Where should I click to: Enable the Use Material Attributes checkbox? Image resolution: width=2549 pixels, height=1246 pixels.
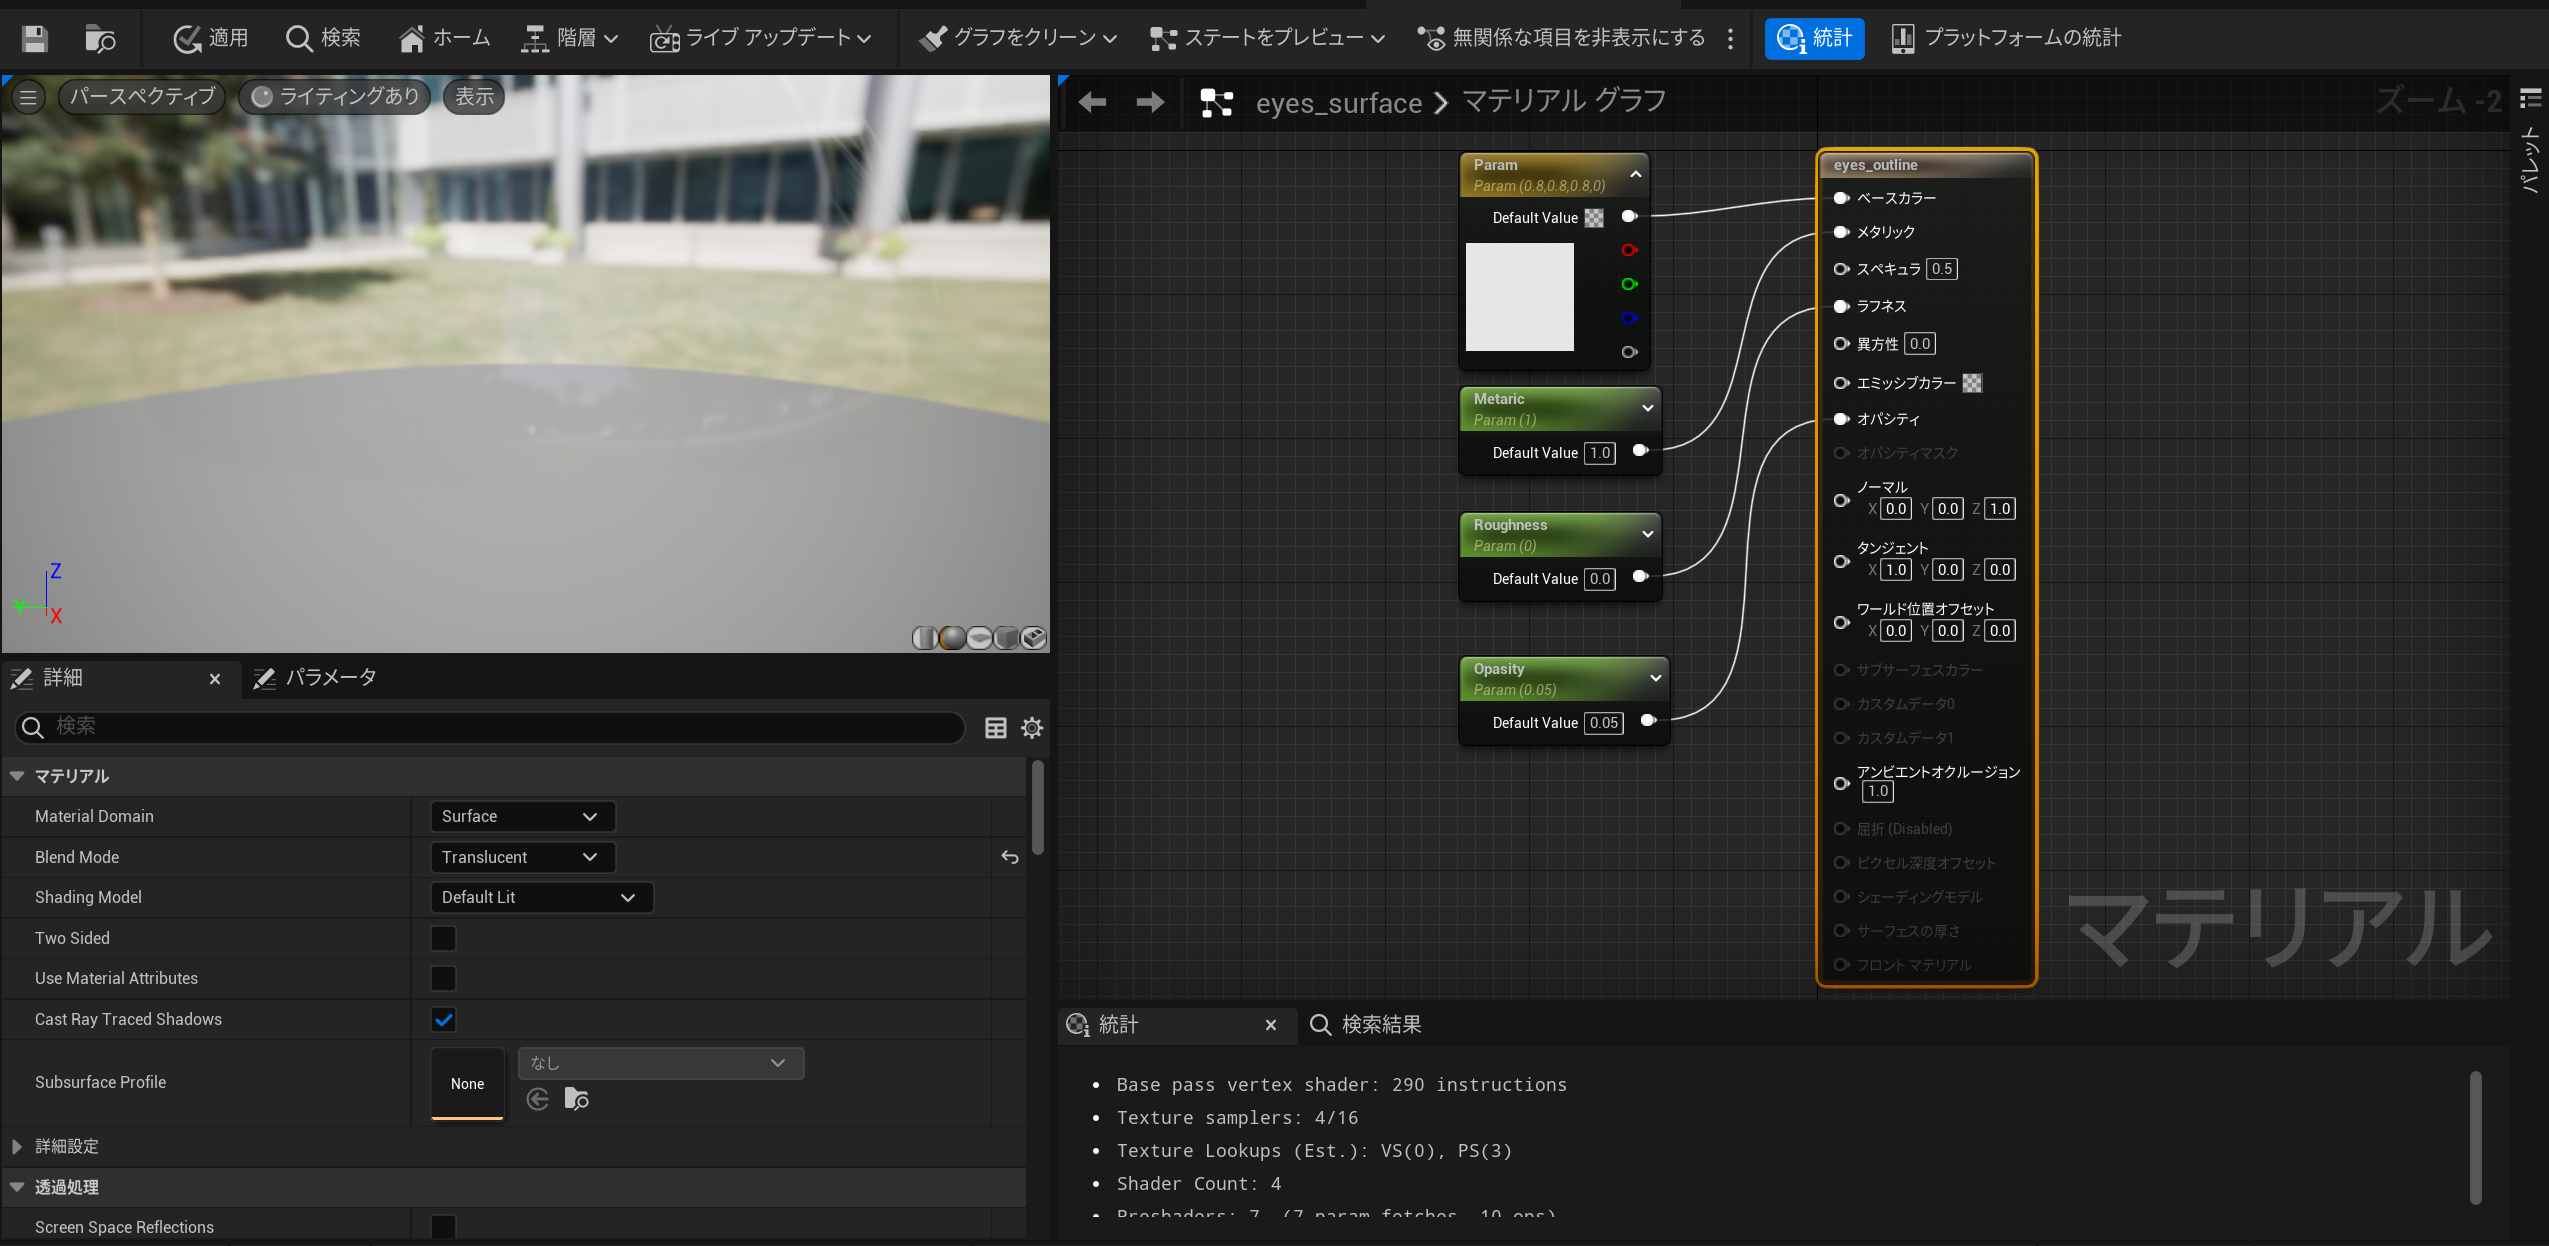pyautogui.click(x=443, y=978)
